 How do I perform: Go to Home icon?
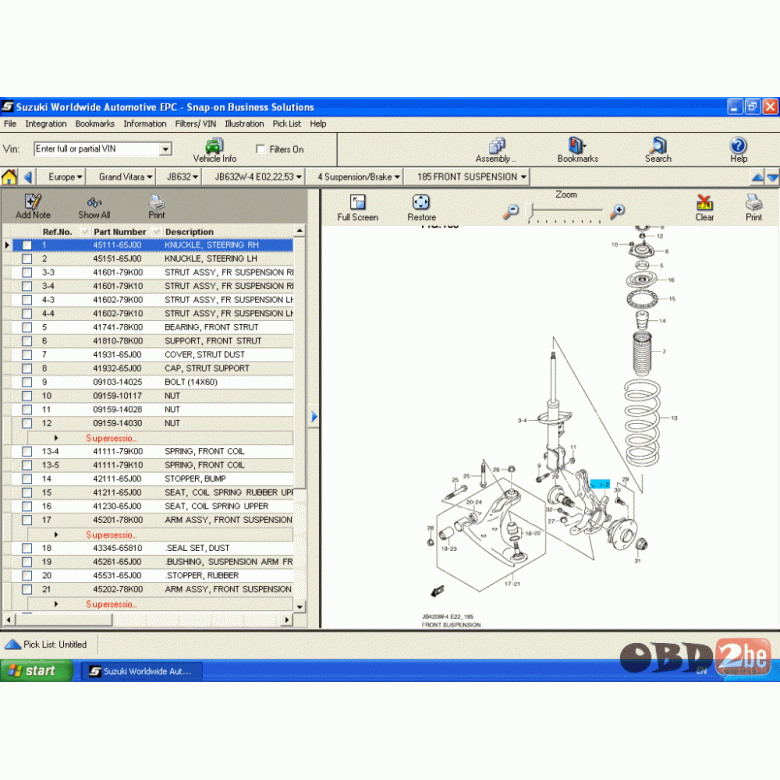9,177
